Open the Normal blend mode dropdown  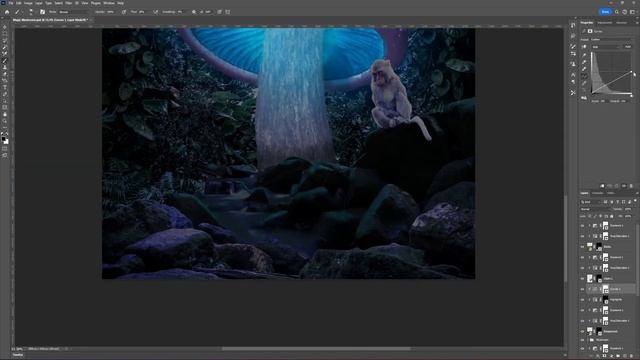[596, 209]
